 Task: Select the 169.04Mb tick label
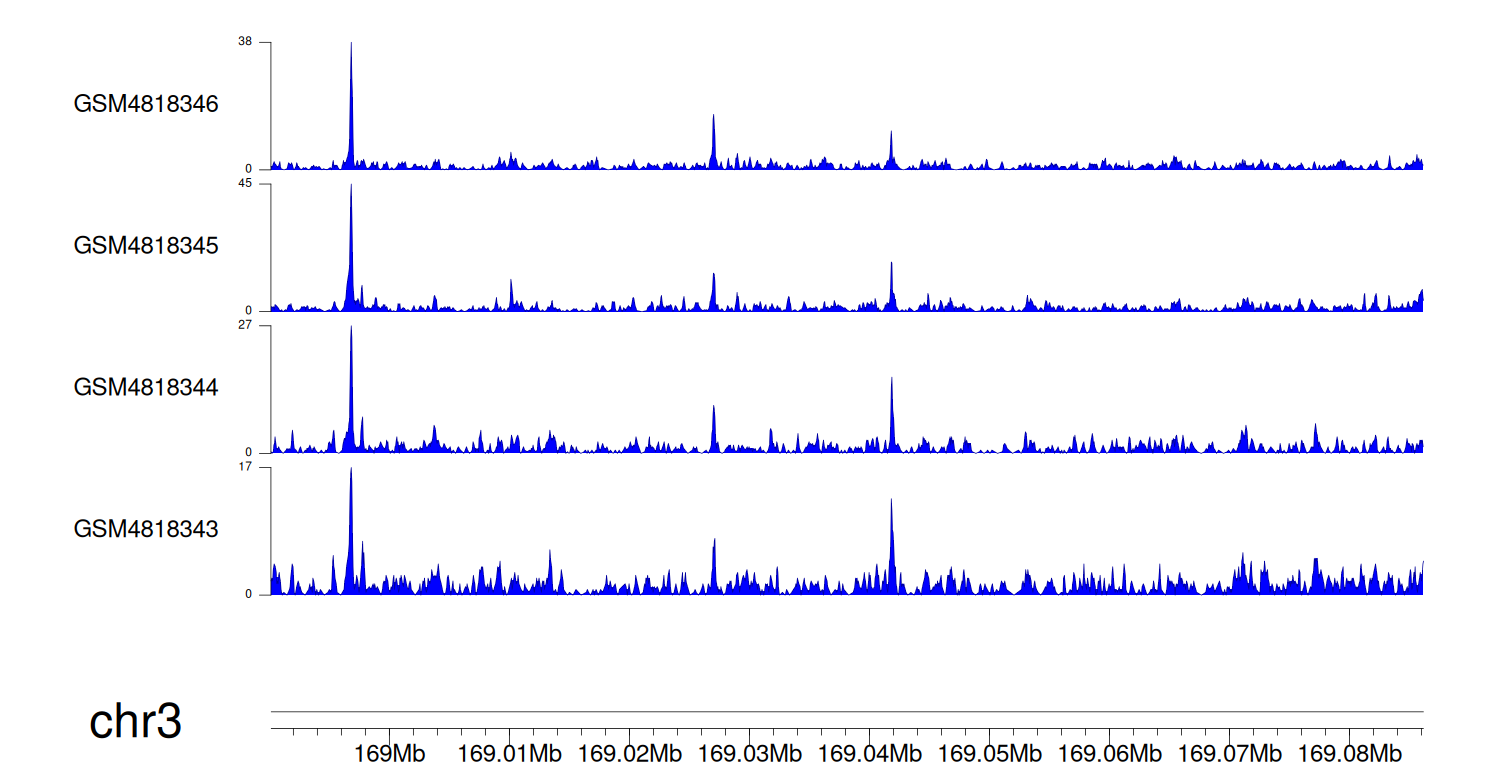tap(870, 753)
